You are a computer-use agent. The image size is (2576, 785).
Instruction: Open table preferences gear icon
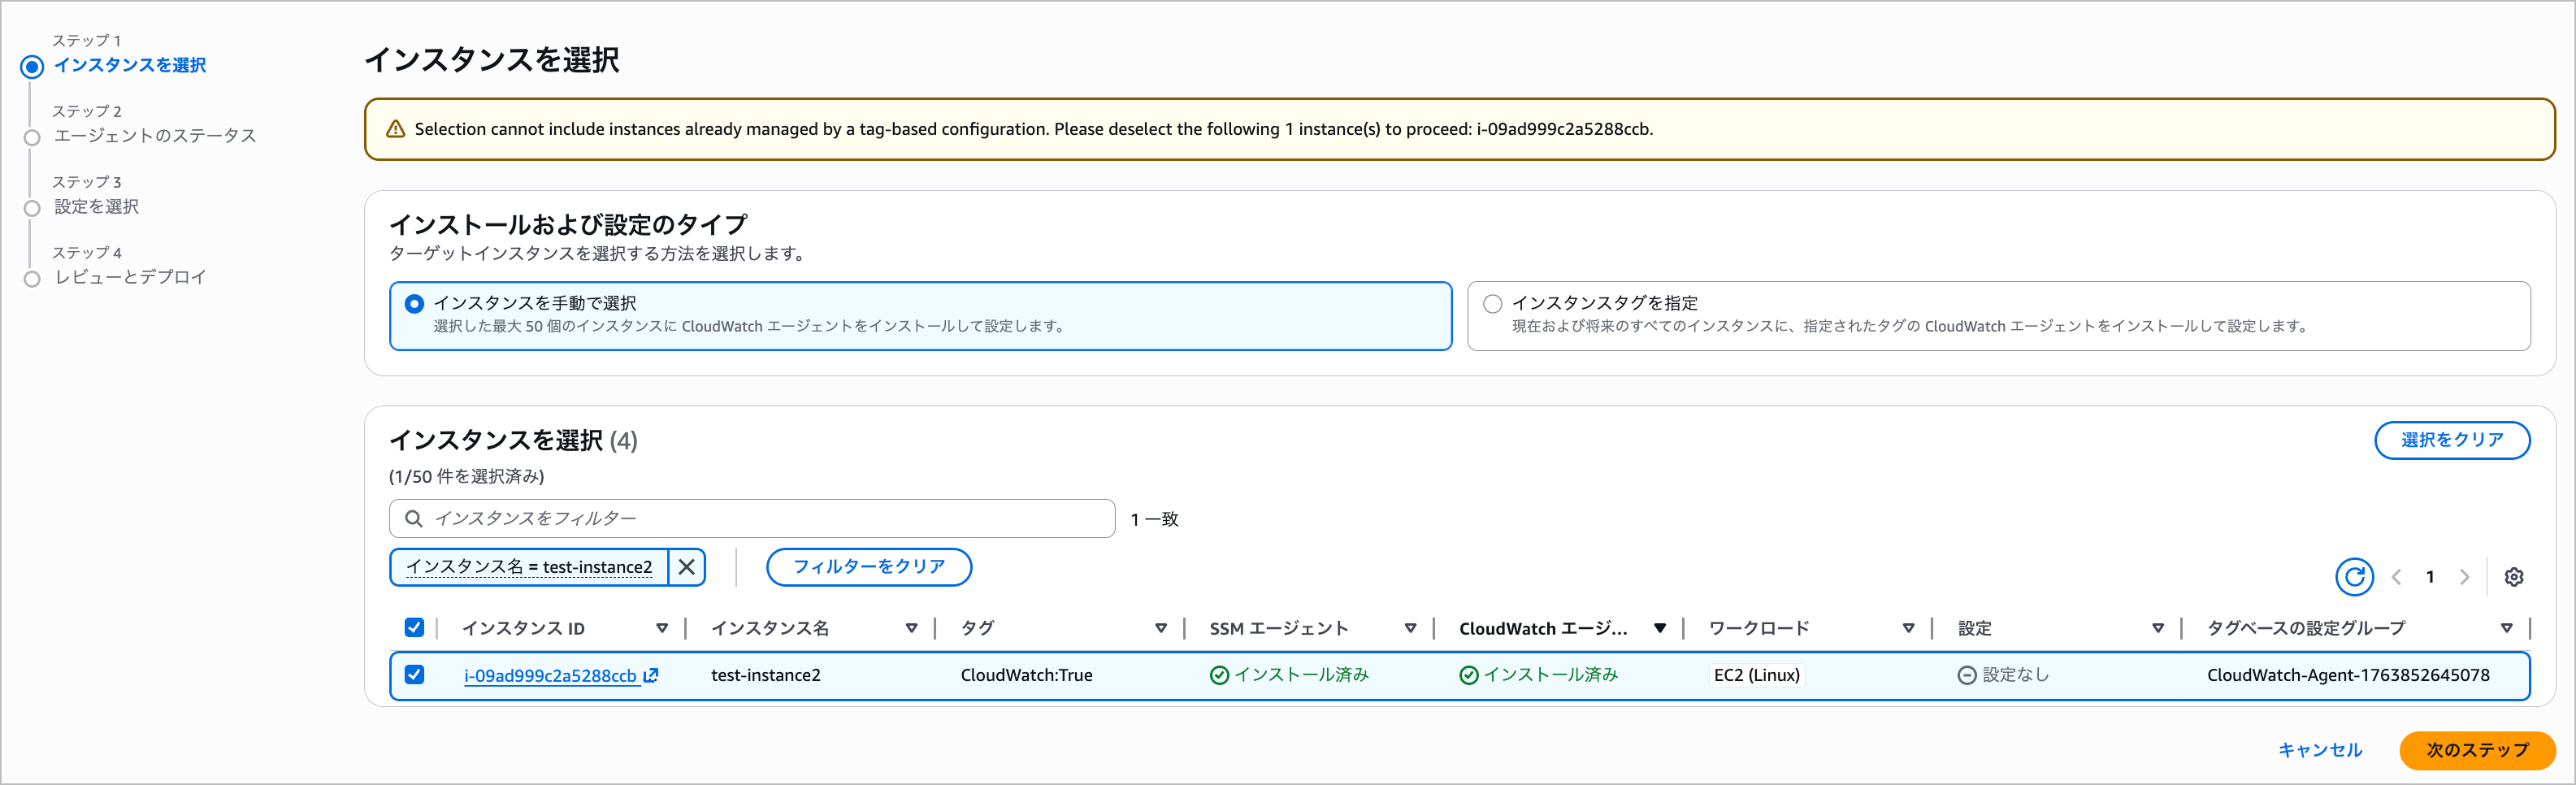[x=2513, y=577]
